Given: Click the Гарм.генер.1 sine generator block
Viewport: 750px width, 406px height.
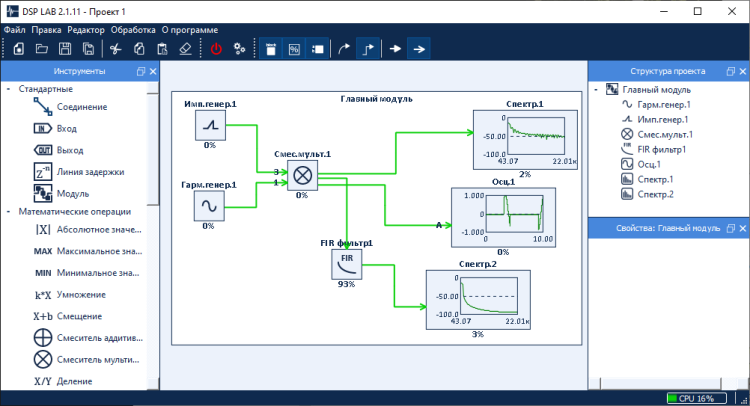Looking at the screenshot, I should coord(210,206).
